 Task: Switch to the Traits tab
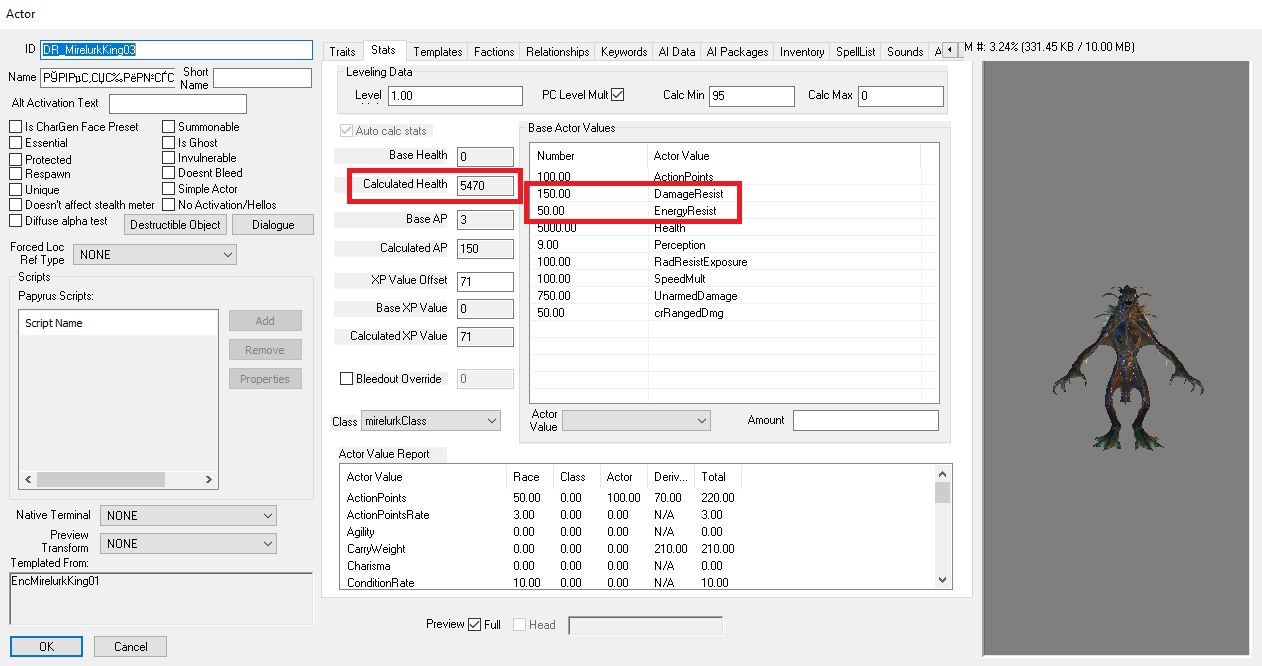342,52
